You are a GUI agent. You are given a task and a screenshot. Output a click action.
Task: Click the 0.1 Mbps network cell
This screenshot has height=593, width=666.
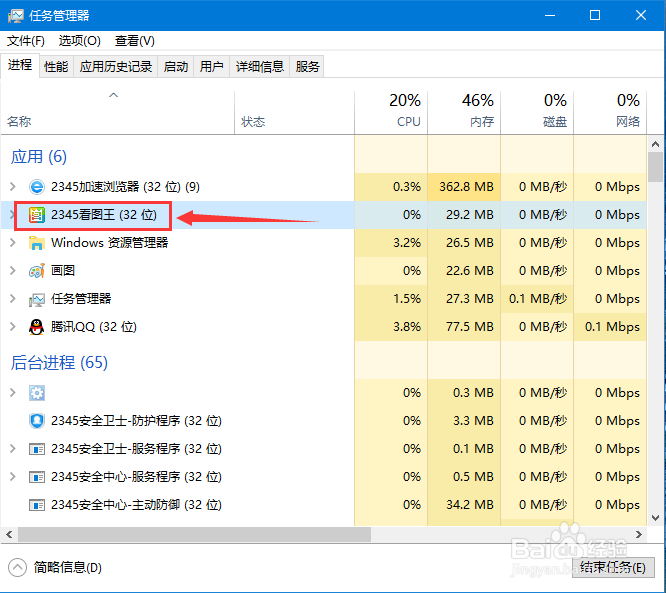coord(610,327)
